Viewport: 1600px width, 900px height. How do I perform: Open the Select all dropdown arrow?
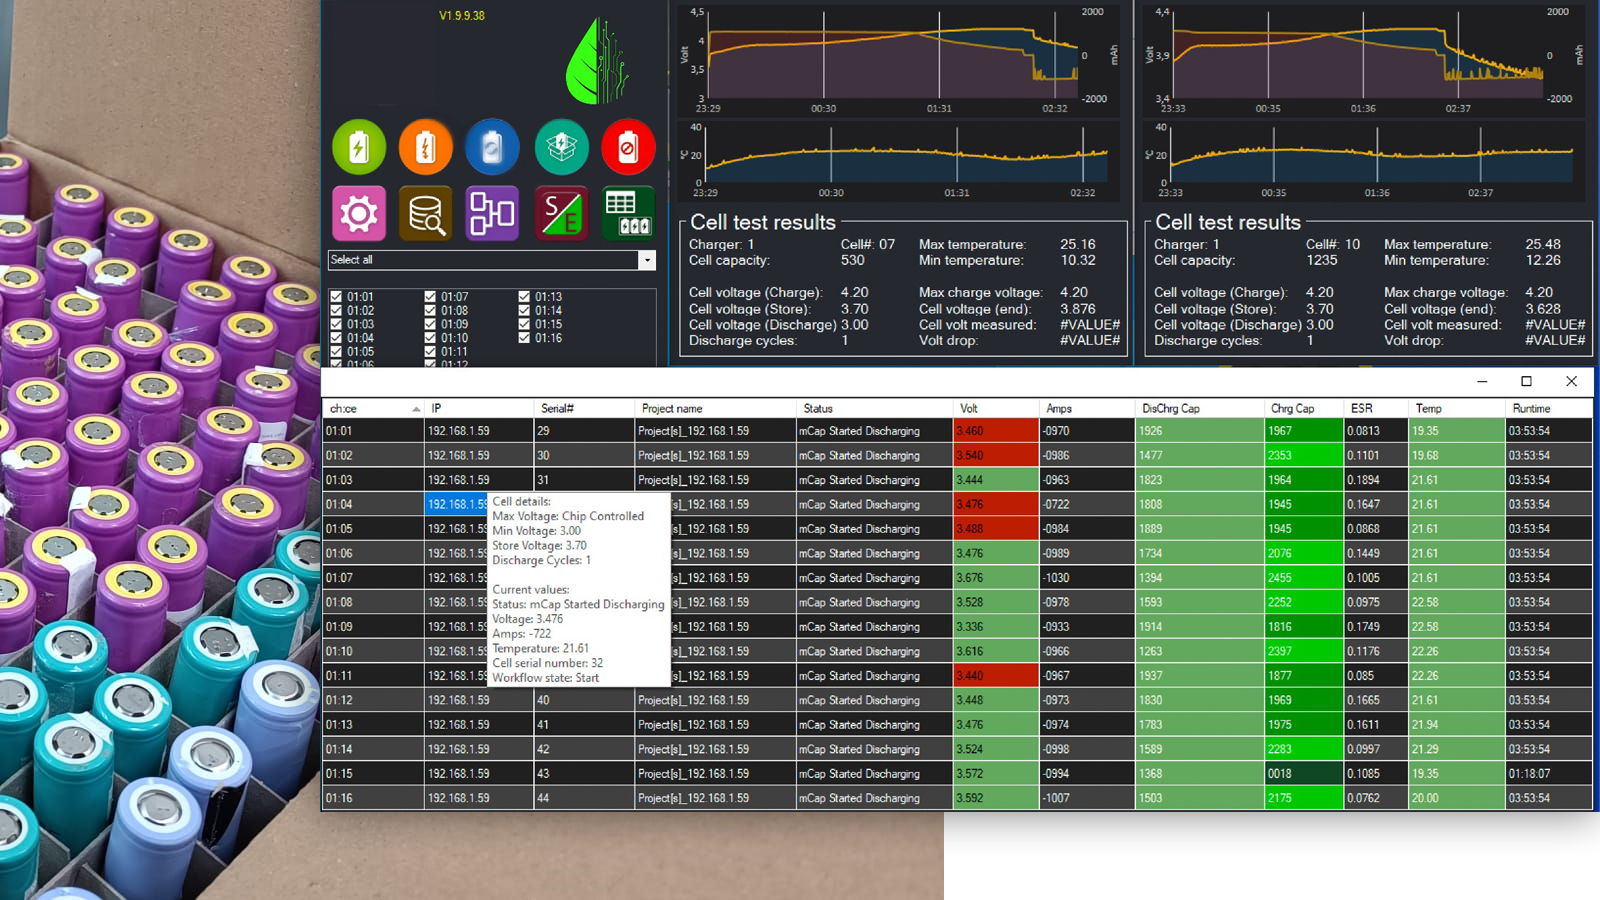647,260
